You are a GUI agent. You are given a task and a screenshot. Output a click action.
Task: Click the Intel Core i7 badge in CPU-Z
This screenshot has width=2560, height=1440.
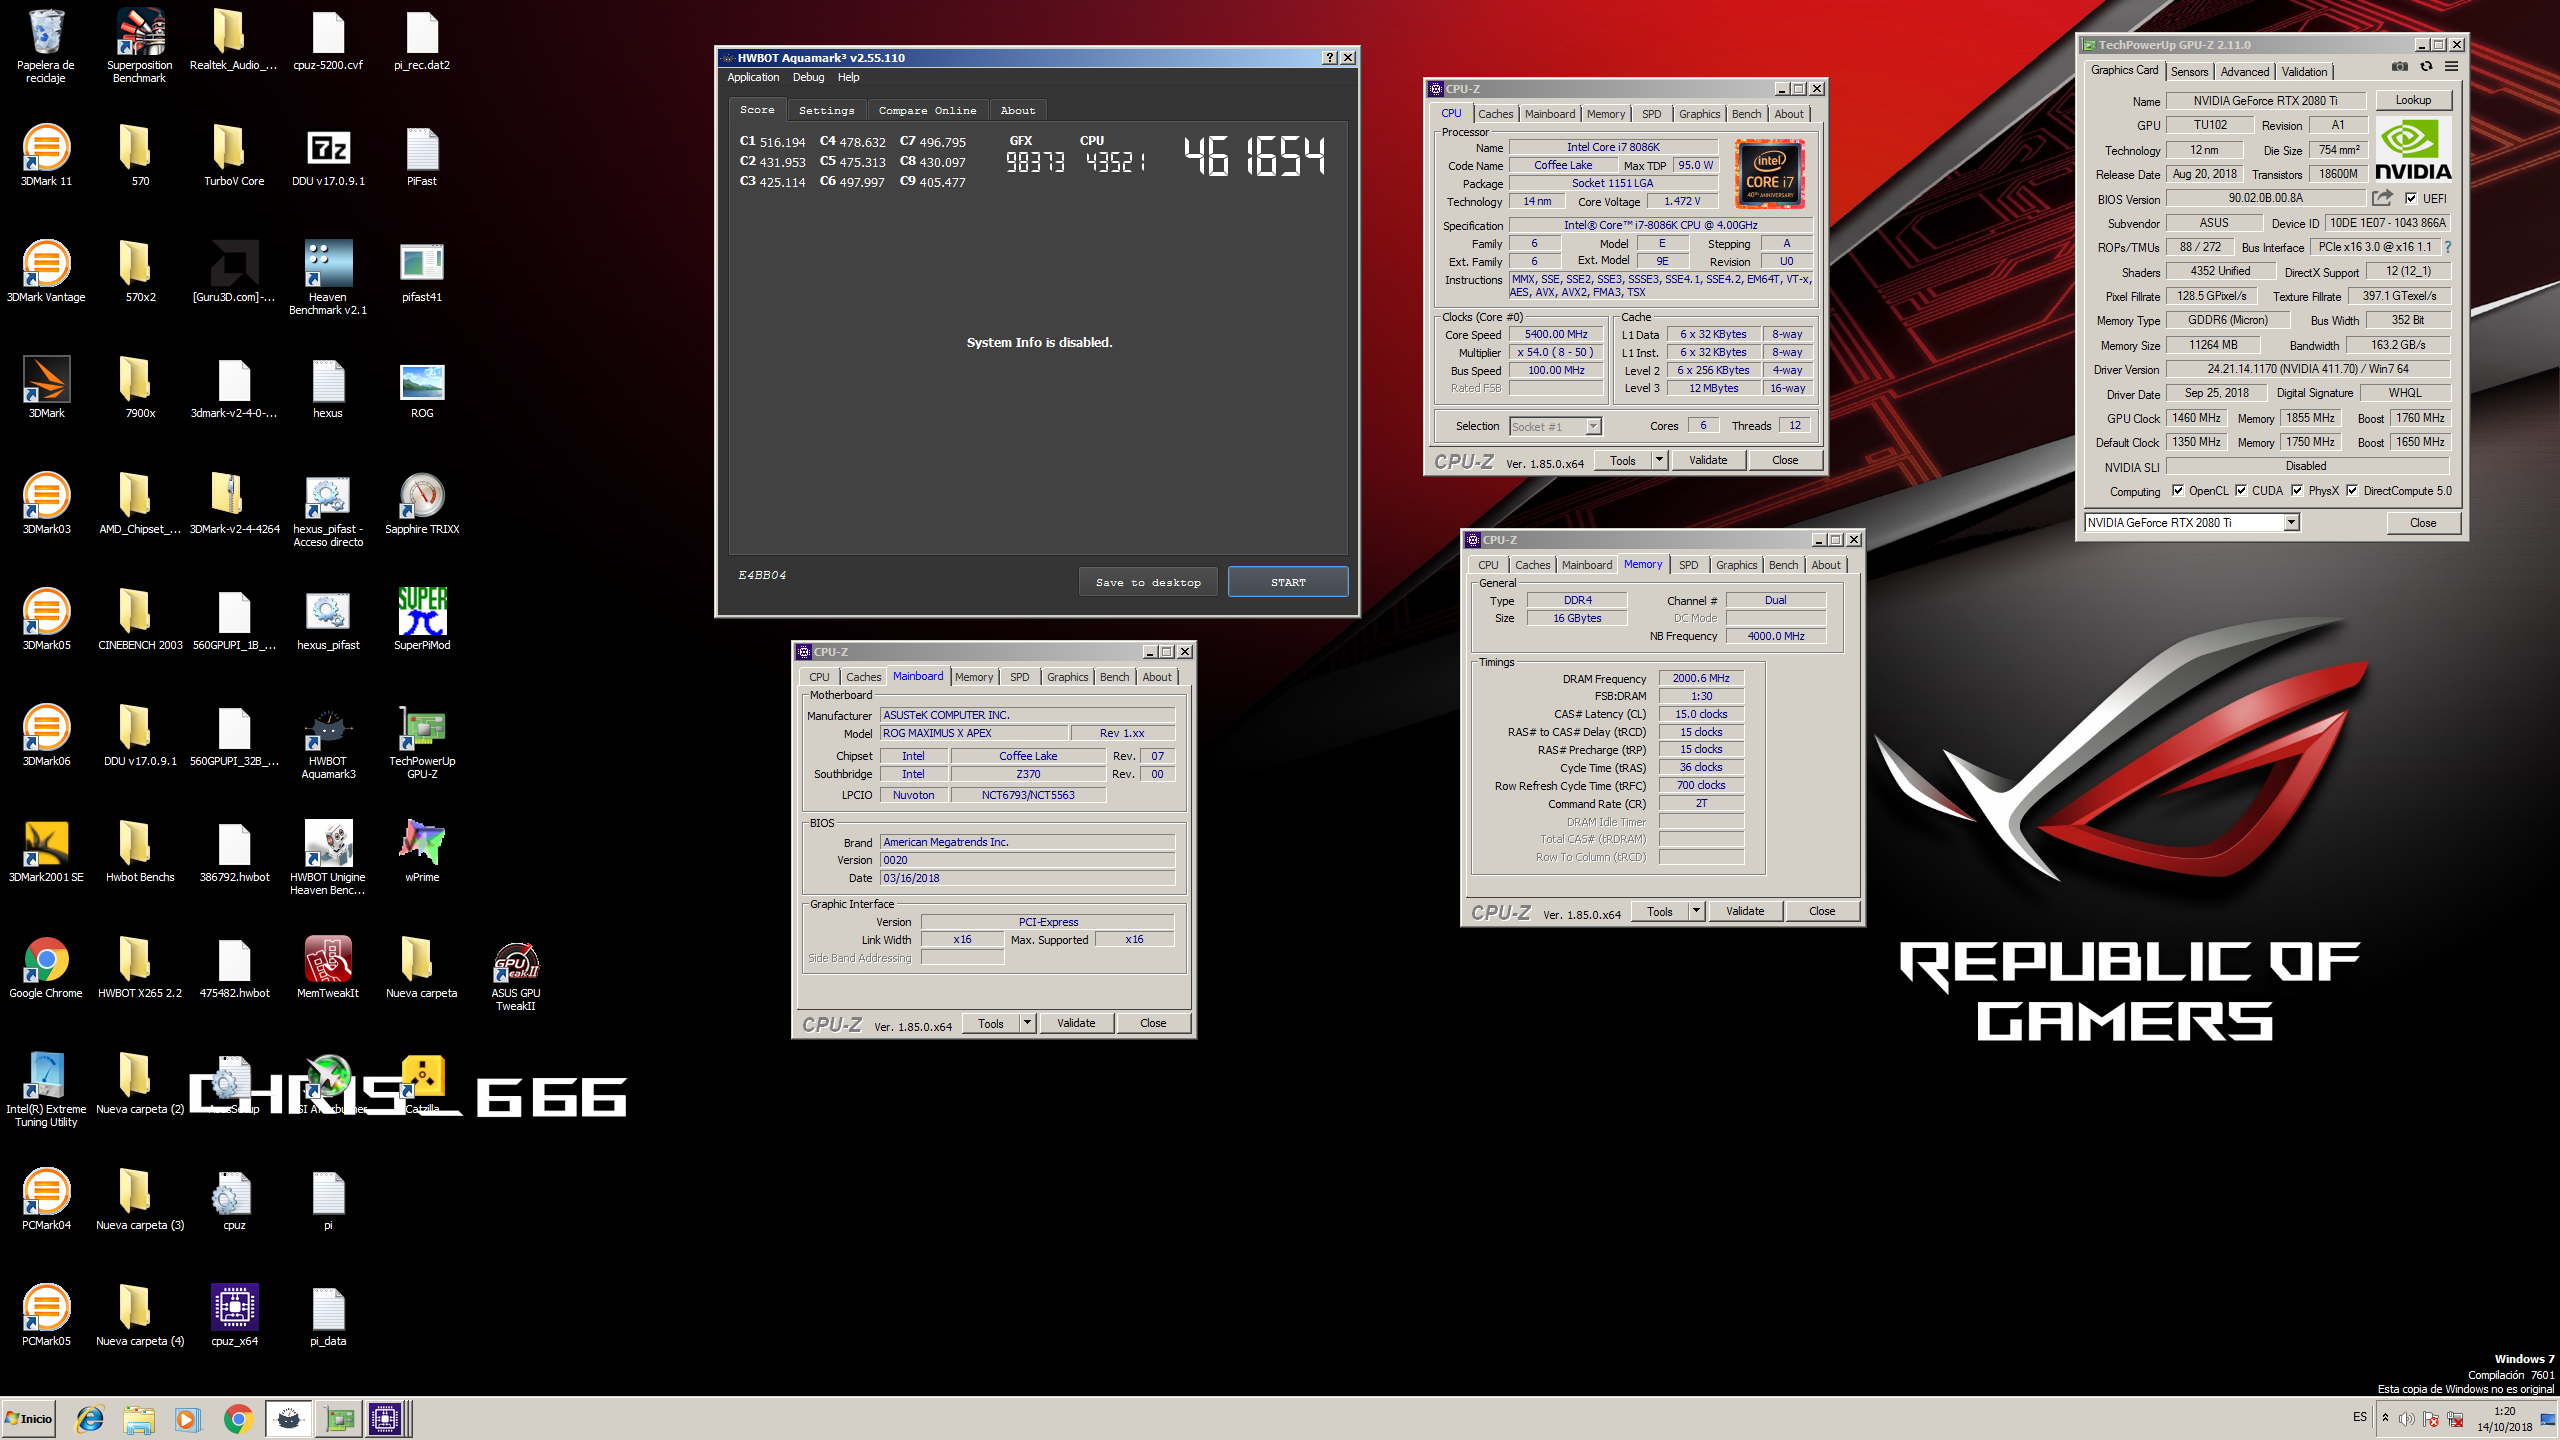pyautogui.click(x=1769, y=174)
